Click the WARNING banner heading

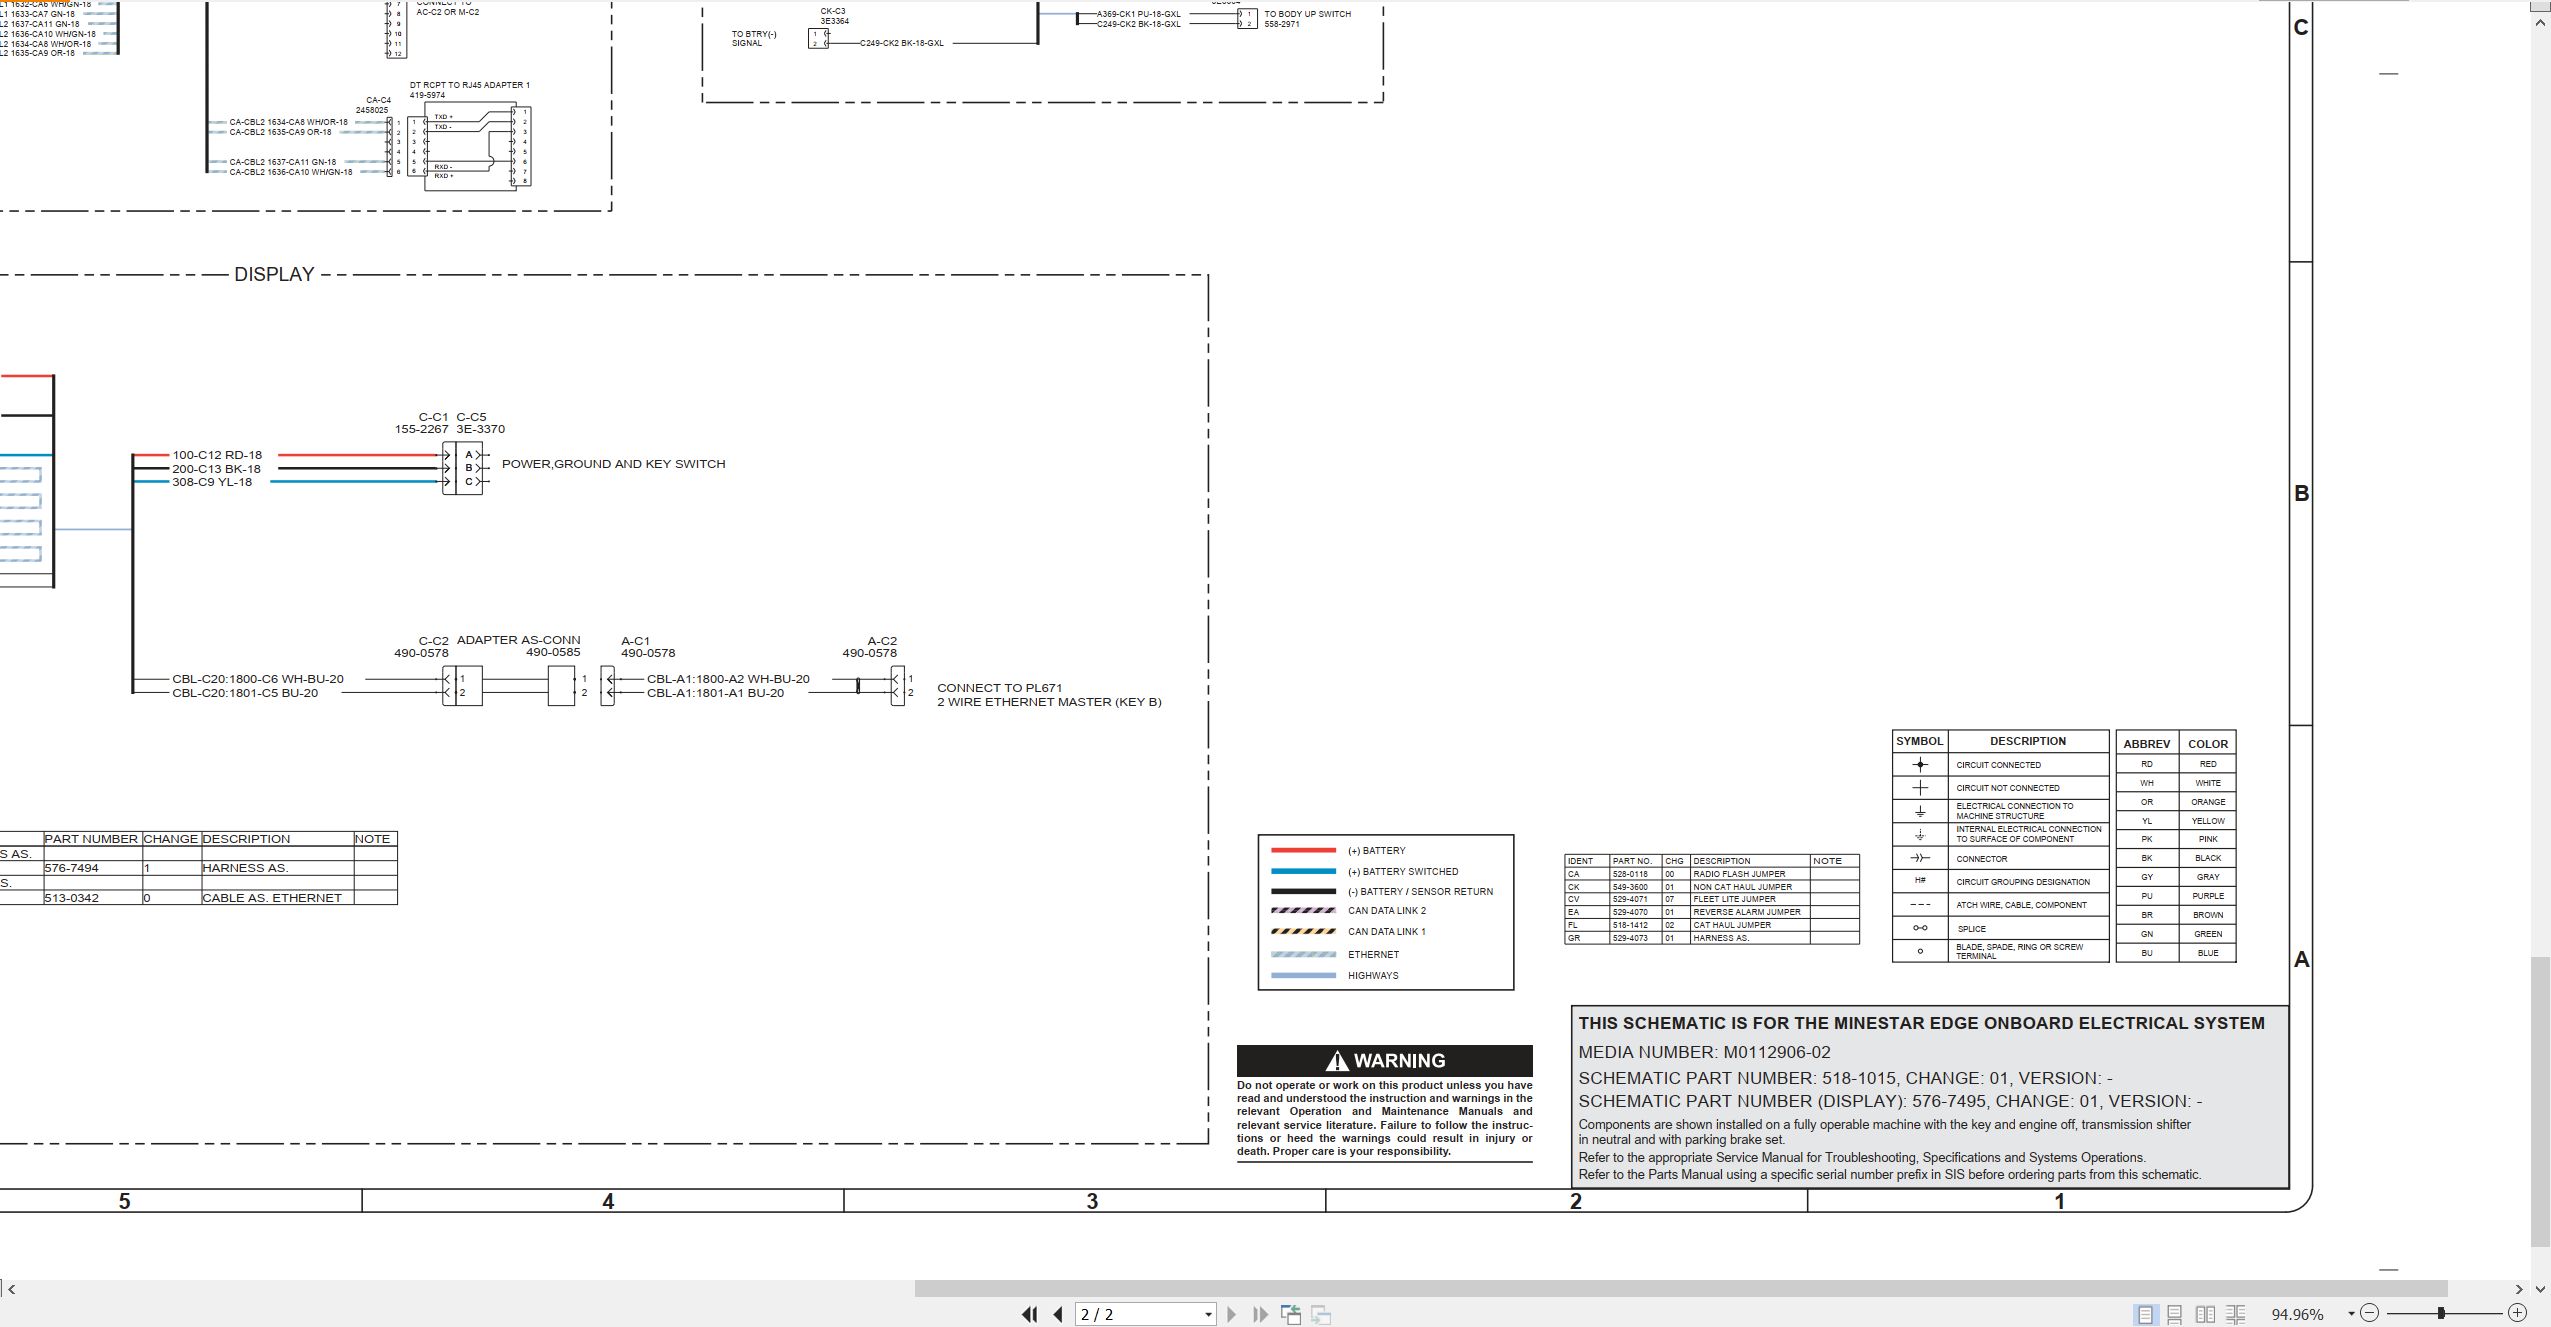tap(1385, 1060)
